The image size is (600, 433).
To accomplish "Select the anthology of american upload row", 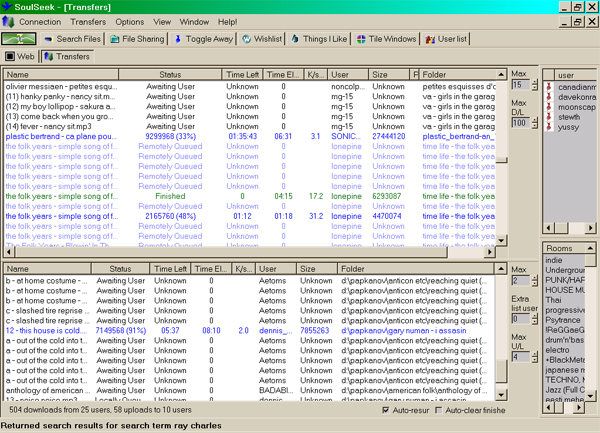I will pyautogui.click(x=250, y=390).
